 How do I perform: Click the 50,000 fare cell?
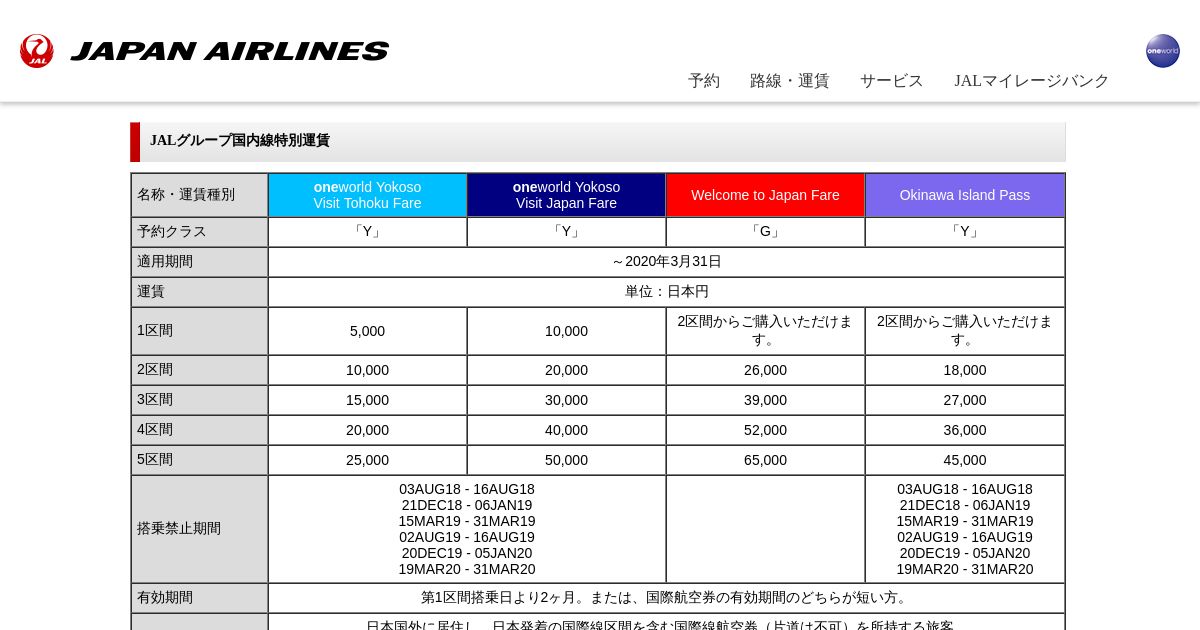pos(566,460)
